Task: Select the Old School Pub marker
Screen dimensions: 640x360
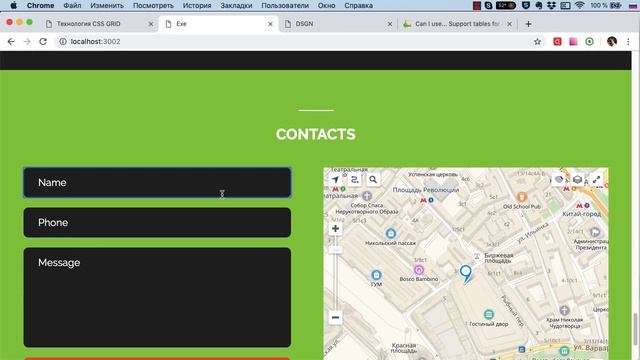Action: tap(522, 198)
